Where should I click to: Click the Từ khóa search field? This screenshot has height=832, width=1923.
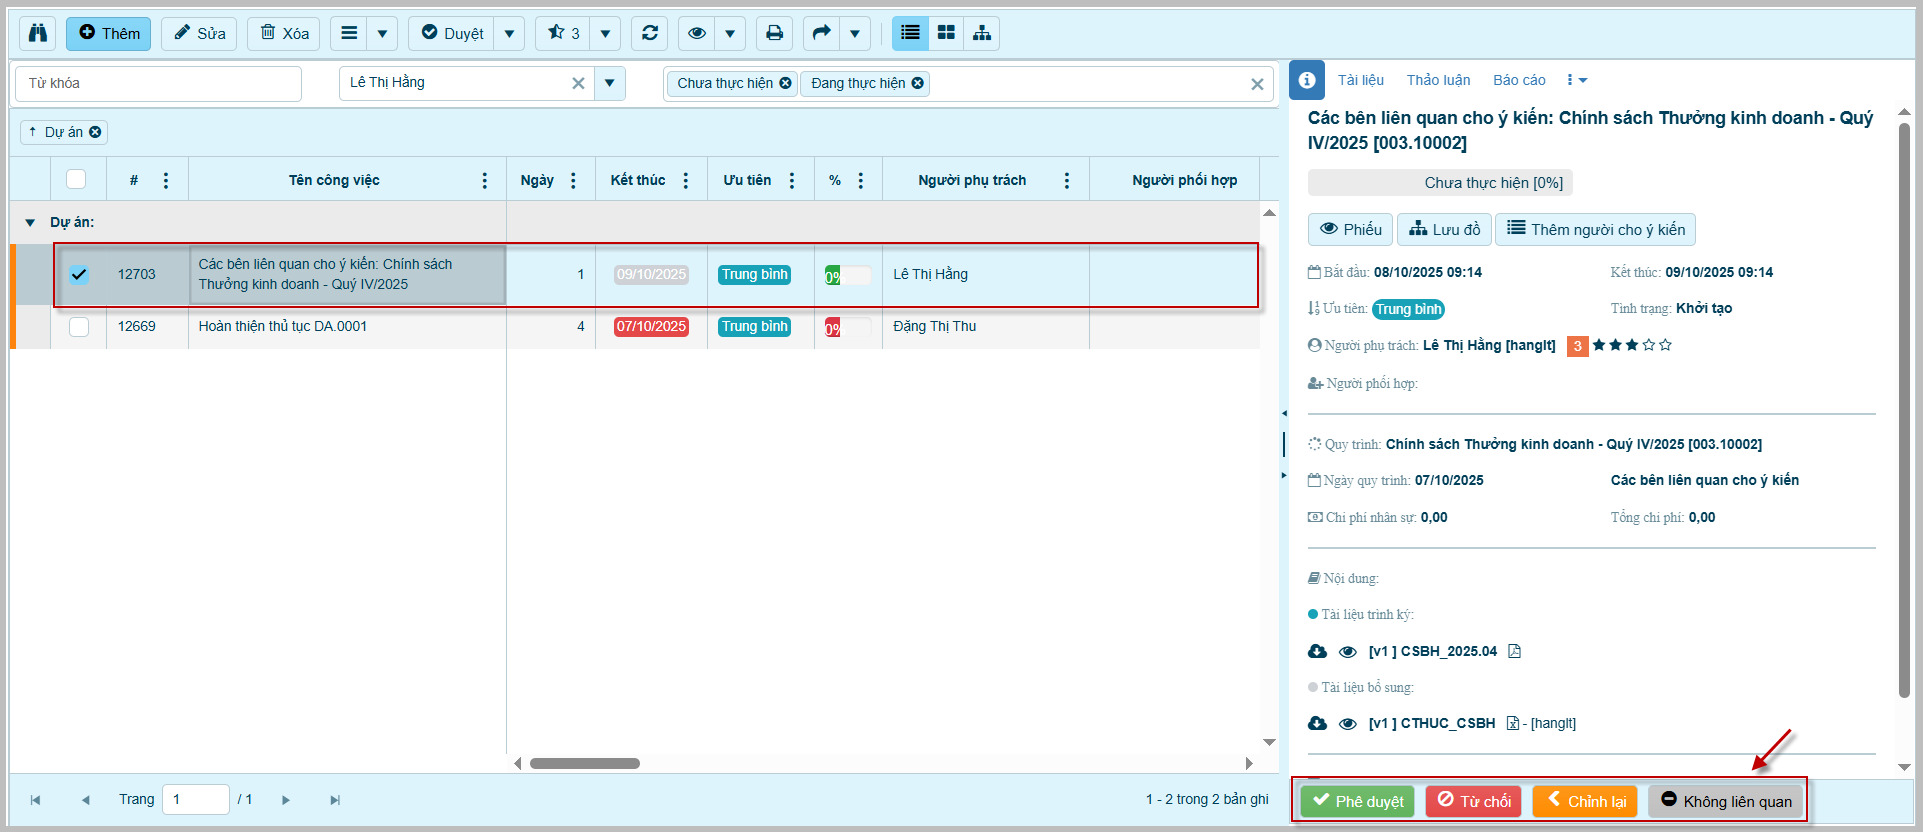[x=158, y=83]
